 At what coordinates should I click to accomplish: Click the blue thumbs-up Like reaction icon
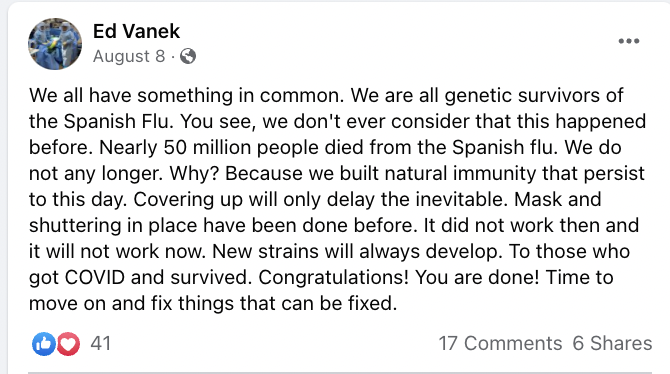(x=44, y=344)
